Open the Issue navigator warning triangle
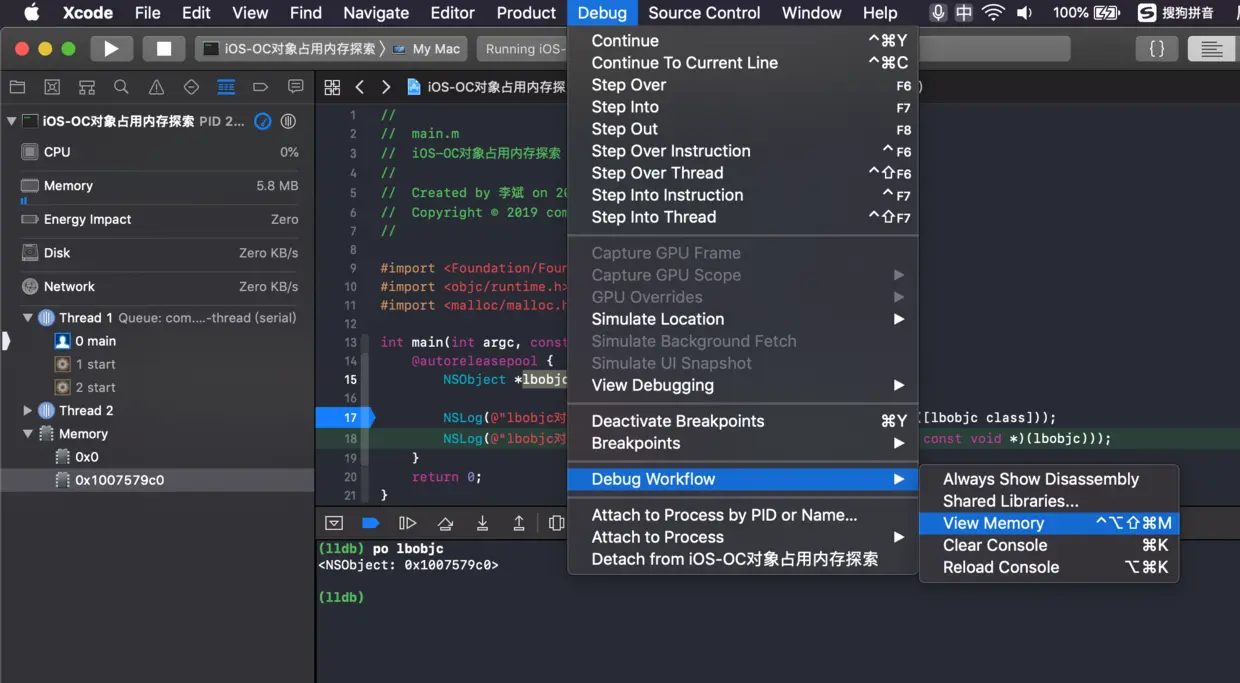1240x683 pixels. (156, 87)
